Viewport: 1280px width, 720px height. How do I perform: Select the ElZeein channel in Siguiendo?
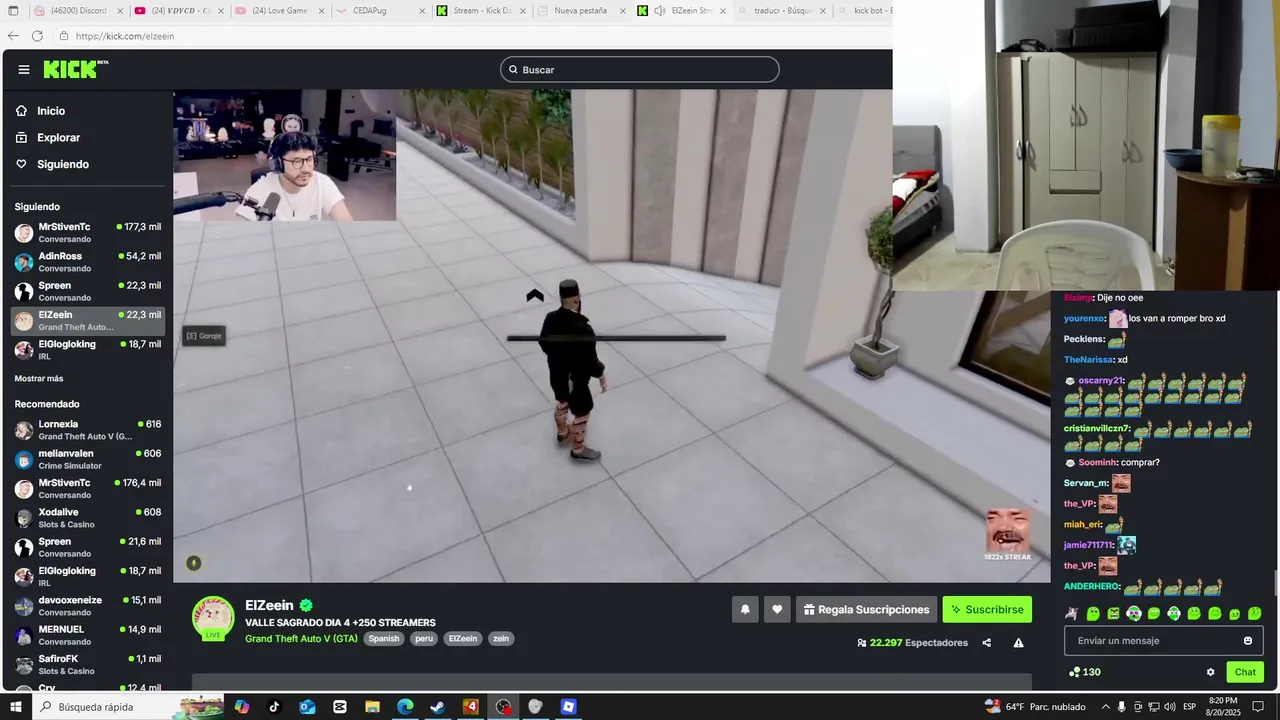coord(88,320)
